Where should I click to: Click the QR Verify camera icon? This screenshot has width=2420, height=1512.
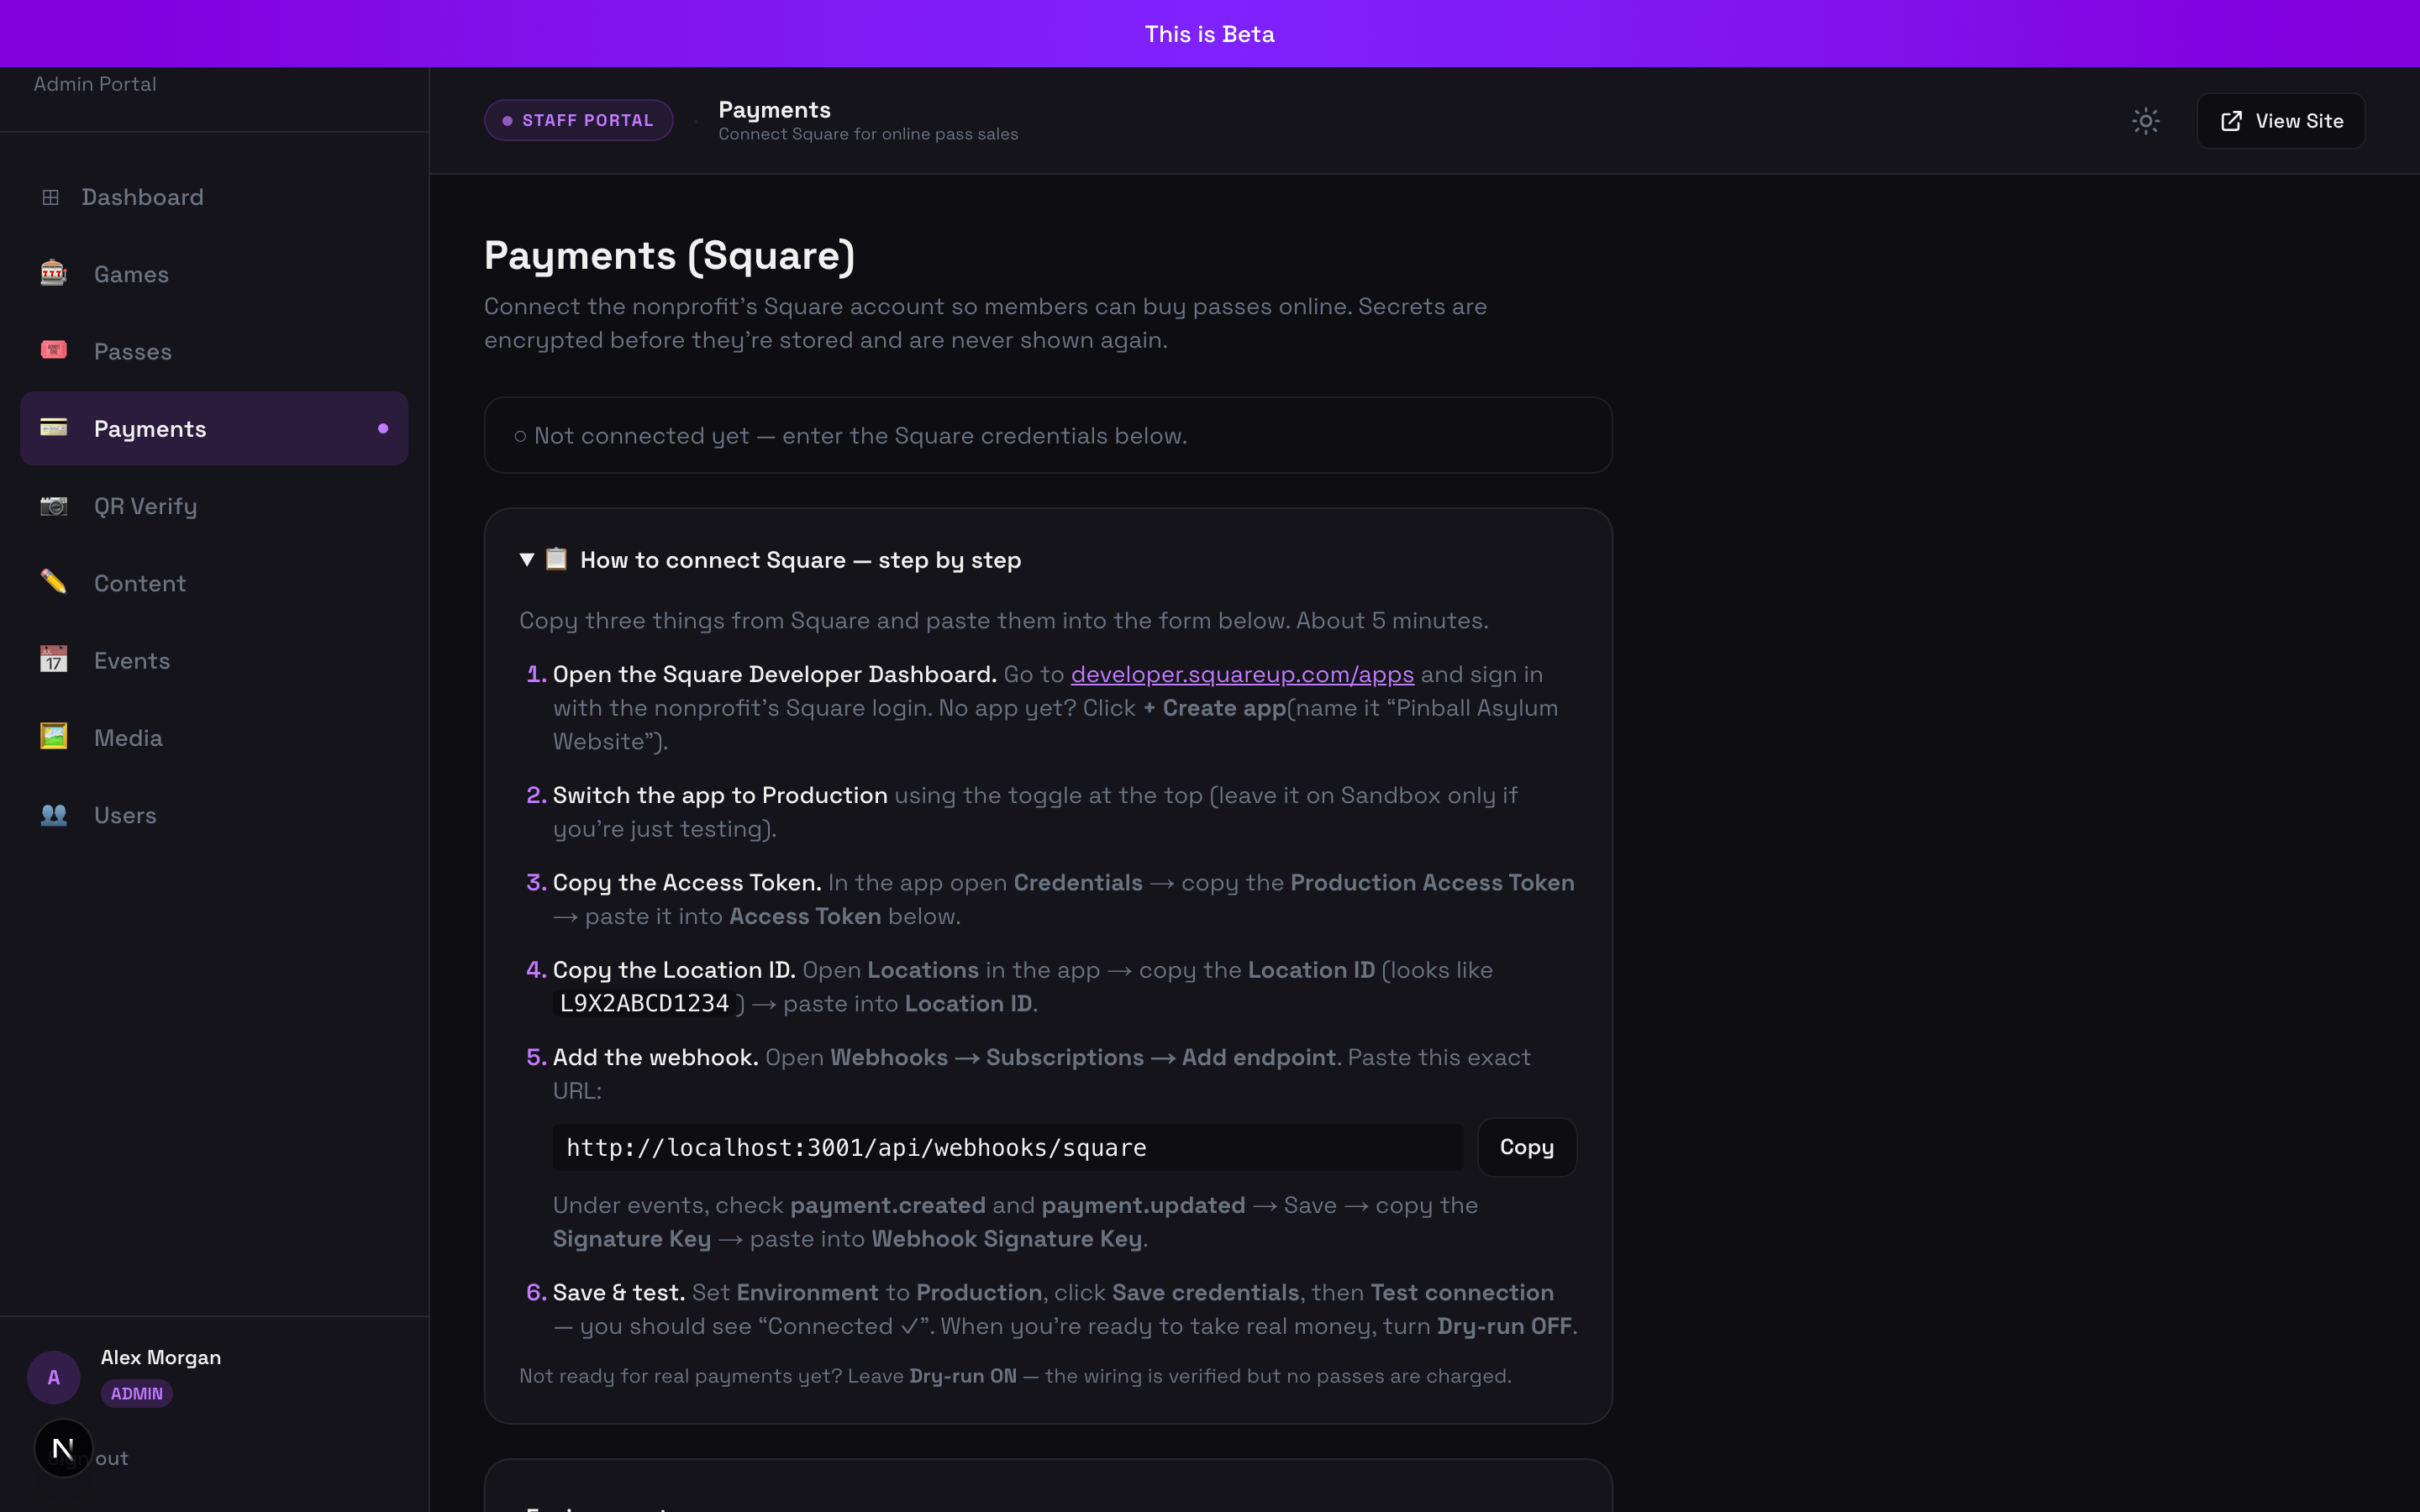pos(54,506)
